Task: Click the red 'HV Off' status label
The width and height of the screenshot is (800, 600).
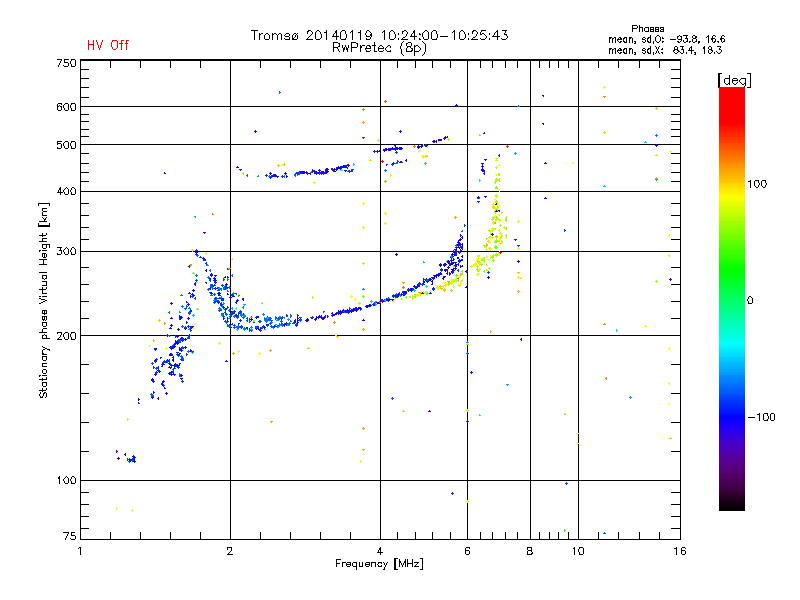Action: click(108, 45)
